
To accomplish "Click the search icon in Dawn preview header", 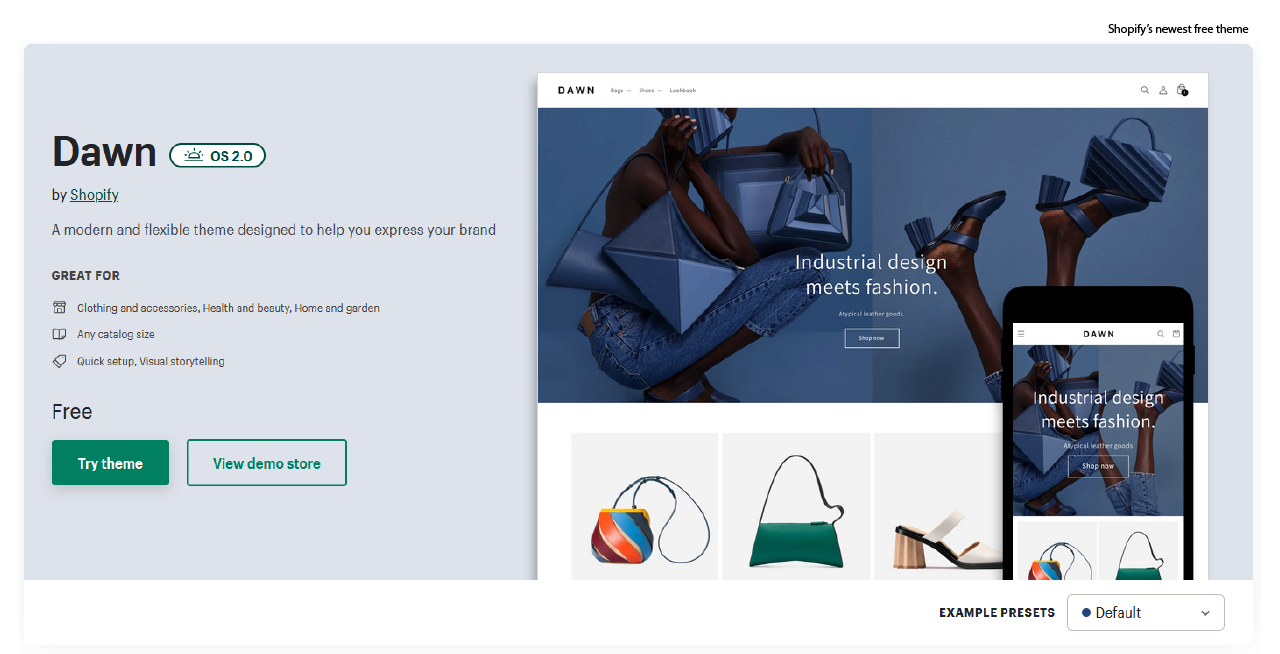I will pyautogui.click(x=1145, y=90).
